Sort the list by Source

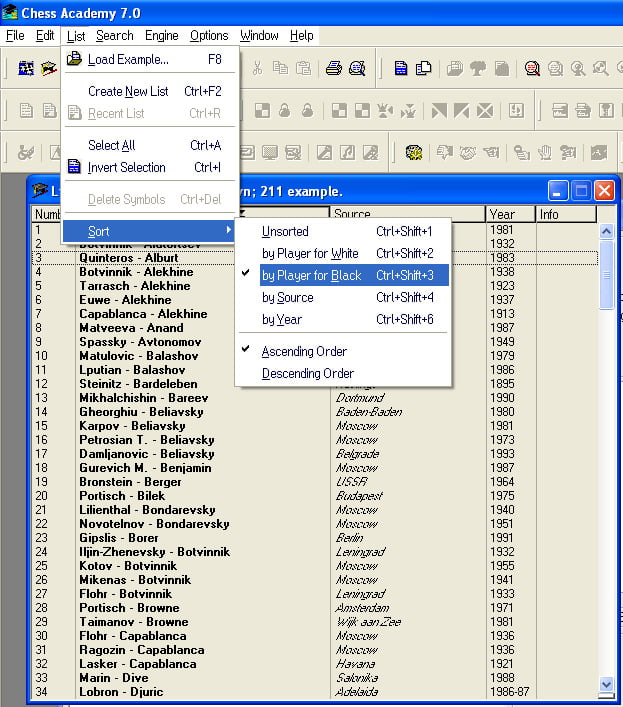344,297
